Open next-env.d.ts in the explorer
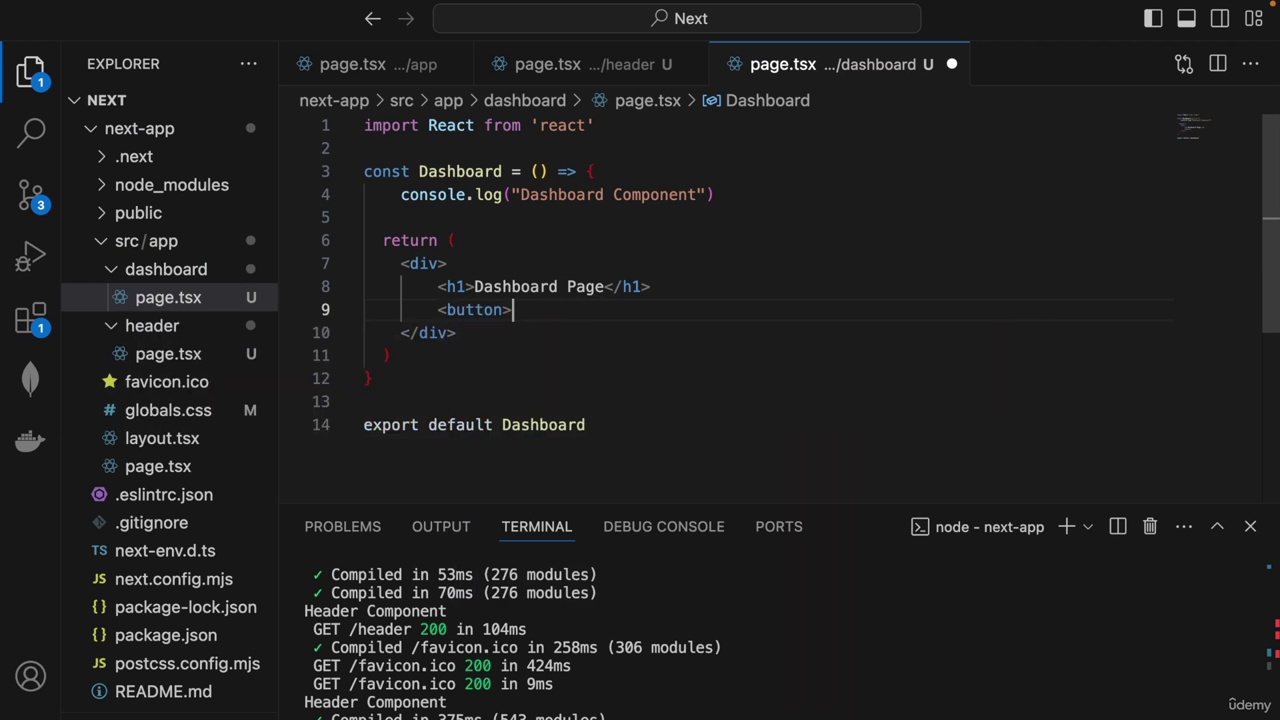 click(x=170, y=551)
